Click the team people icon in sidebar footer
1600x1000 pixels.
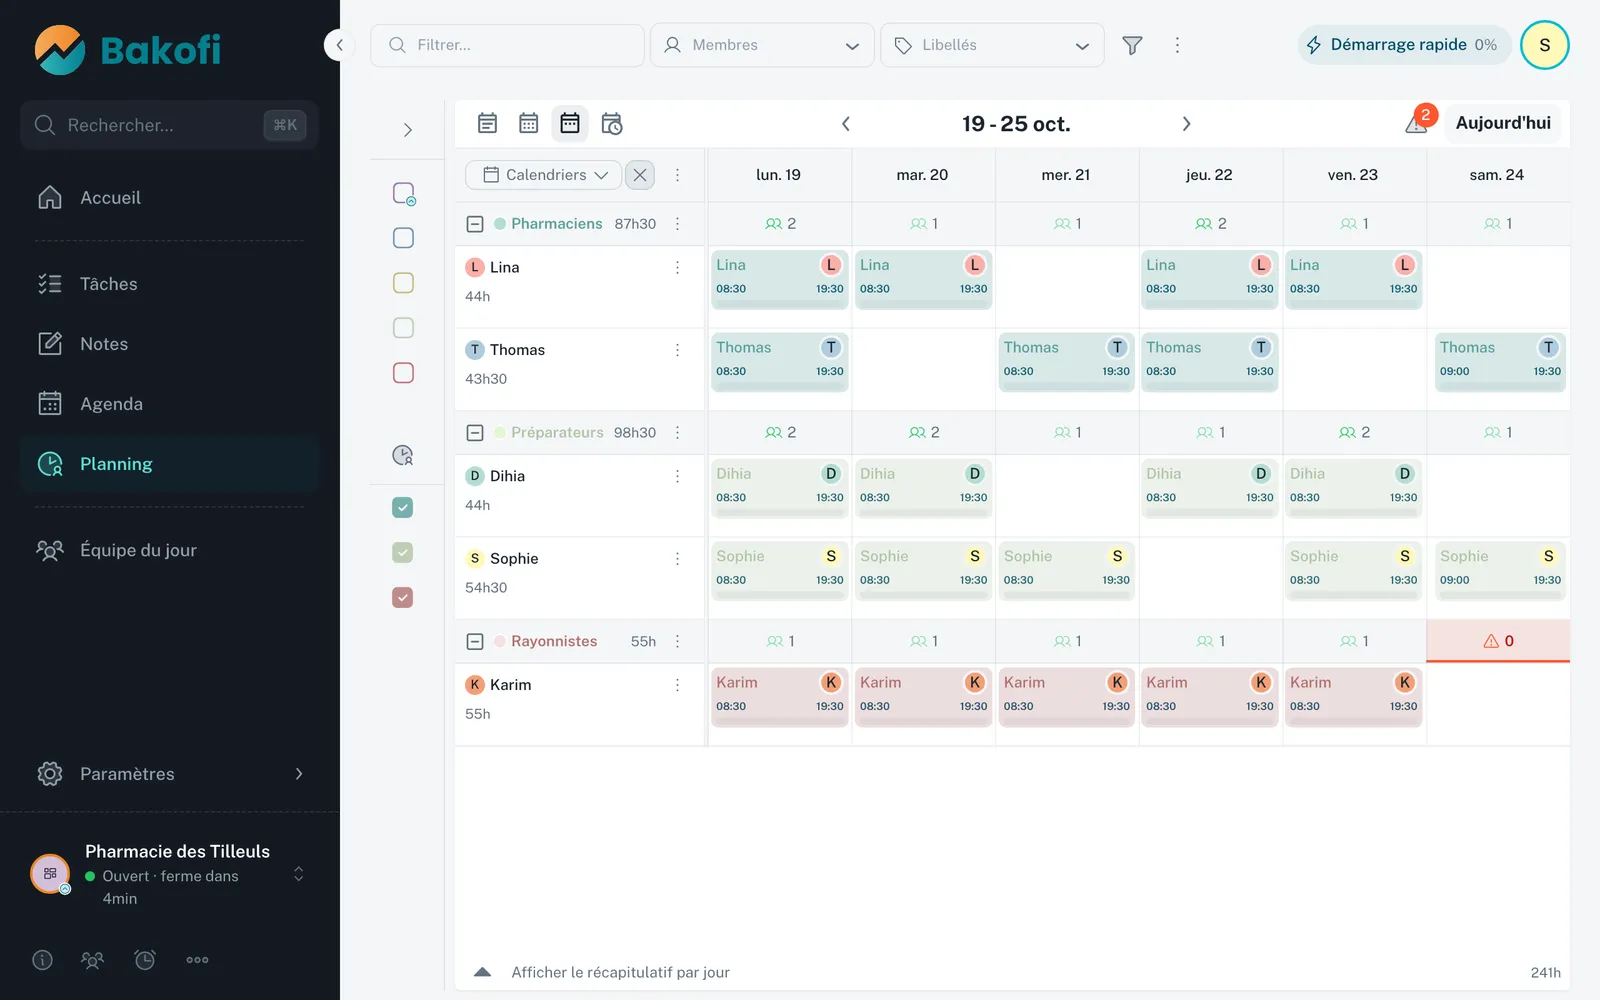[x=92, y=960]
